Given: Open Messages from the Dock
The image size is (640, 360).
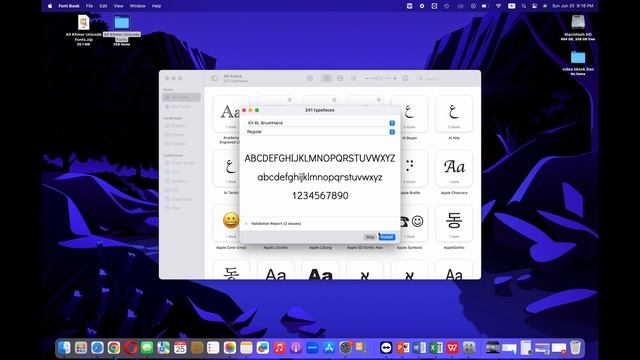Looking at the screenshot, I should point(147,347).
